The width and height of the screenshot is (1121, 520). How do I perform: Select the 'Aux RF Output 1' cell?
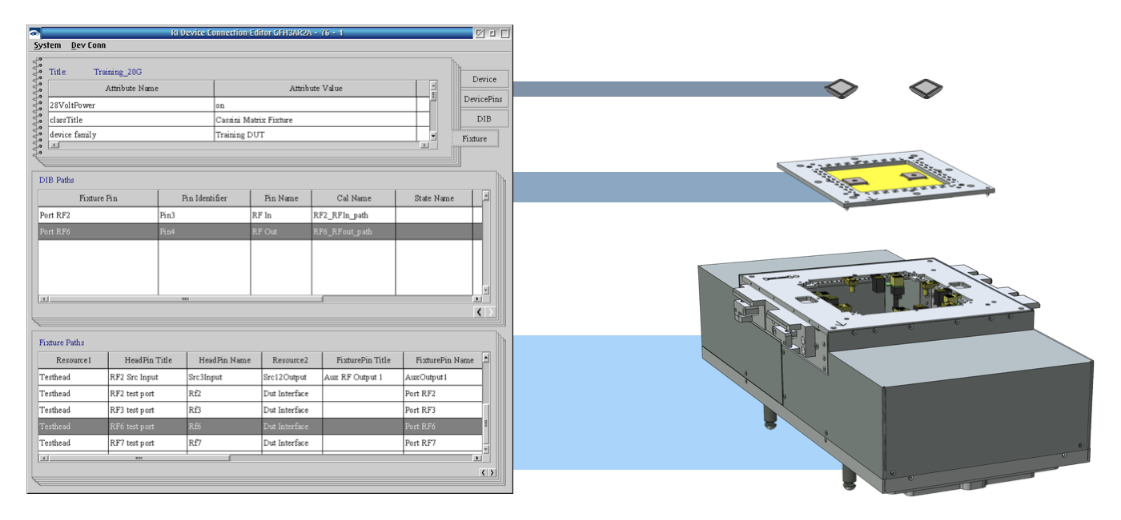tap(362, 377)
